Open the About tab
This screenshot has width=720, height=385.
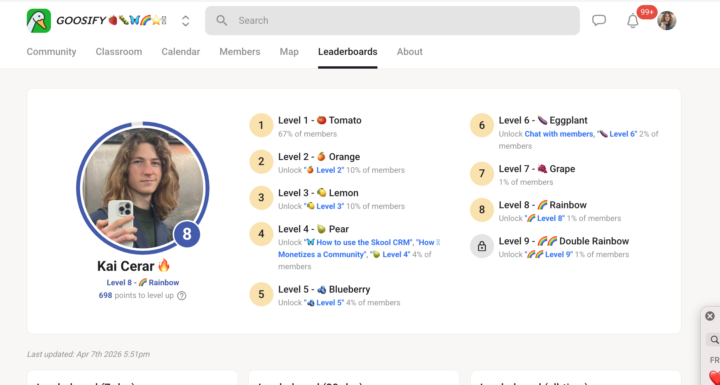410,51
